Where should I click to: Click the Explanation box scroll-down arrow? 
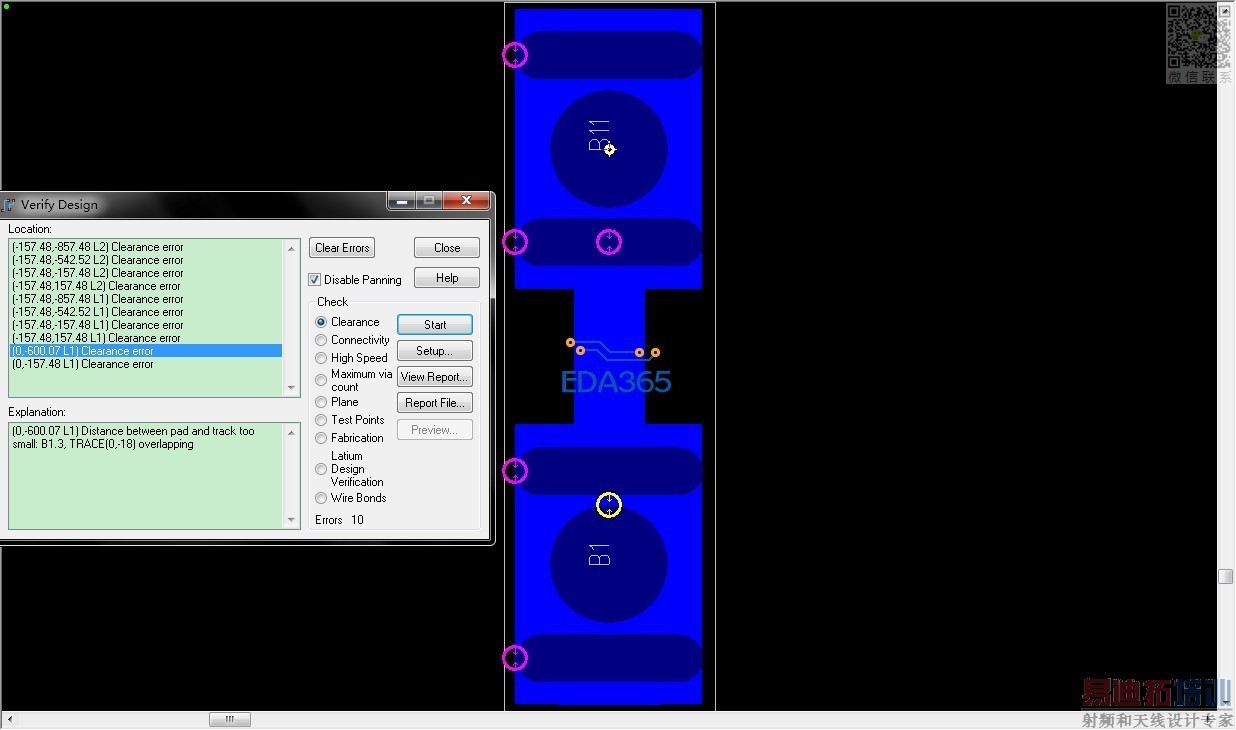pos(292,520)
